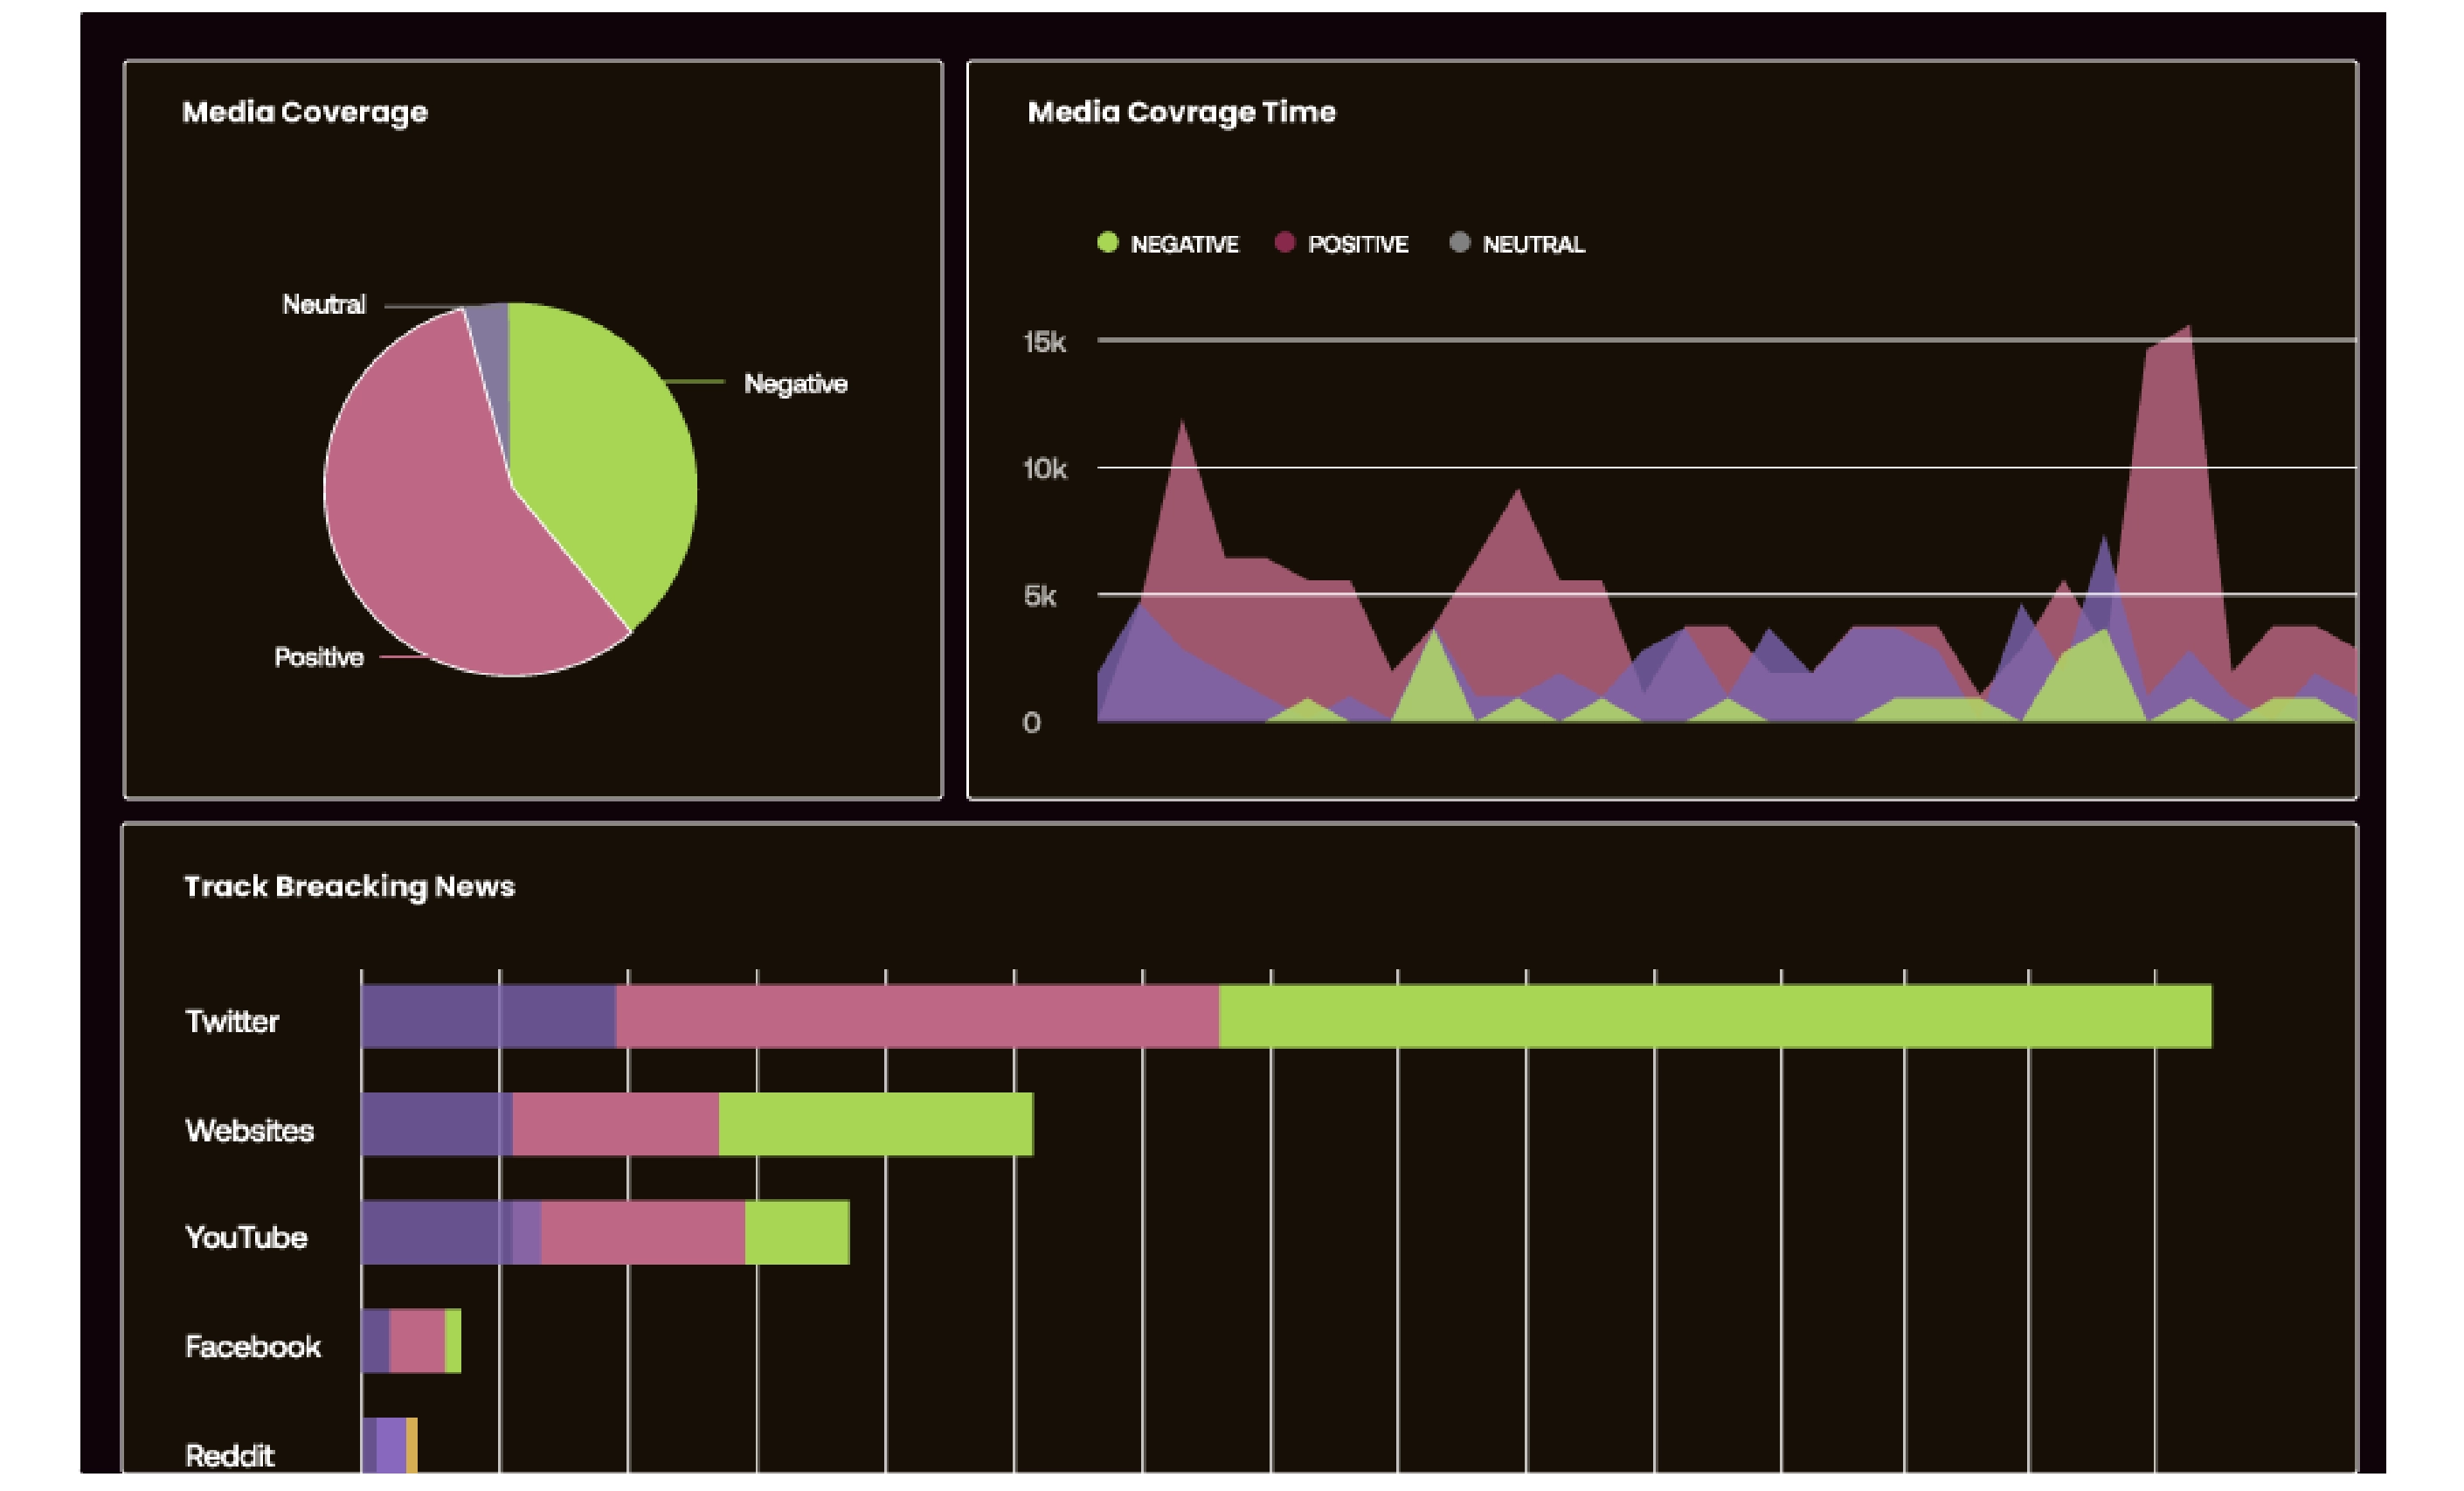Click the 15k axis label

click(x=1044, y=342)
